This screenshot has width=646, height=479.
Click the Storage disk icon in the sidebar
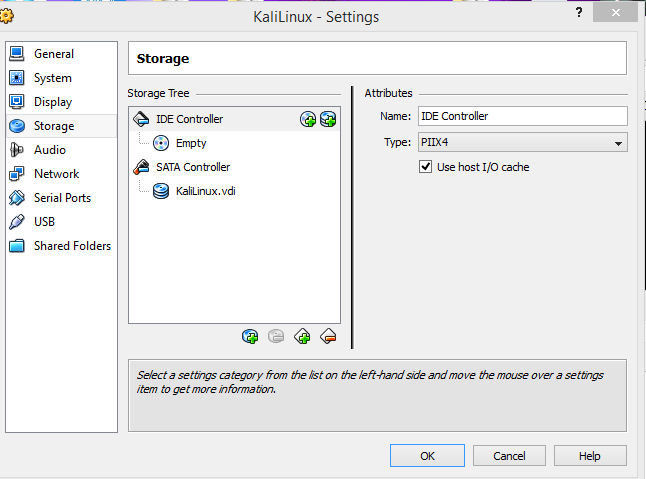point(17,126)
